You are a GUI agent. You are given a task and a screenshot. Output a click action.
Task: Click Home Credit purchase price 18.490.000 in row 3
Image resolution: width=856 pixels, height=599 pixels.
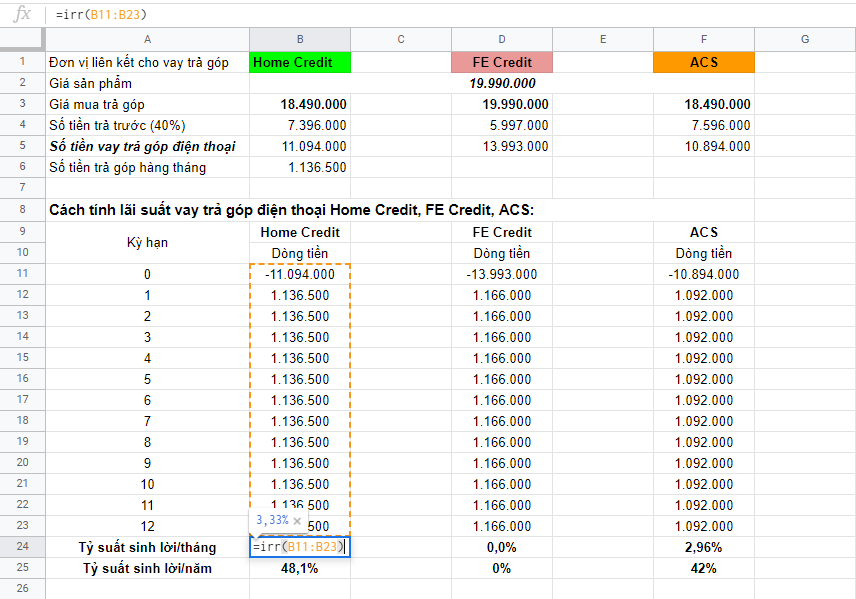point(300,104)
